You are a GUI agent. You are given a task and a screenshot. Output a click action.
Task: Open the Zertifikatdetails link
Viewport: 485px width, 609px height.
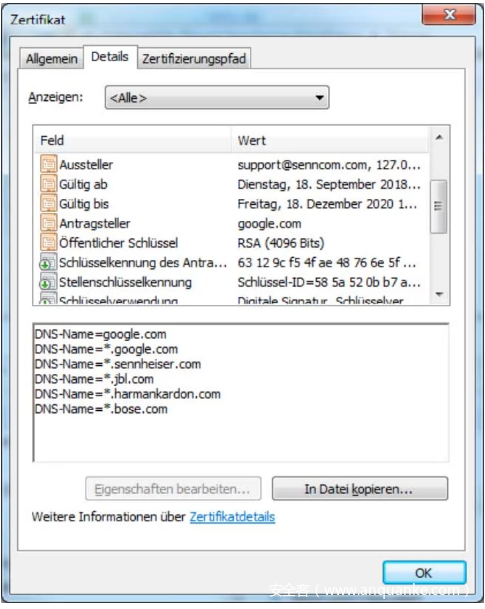tap(232, 517)
